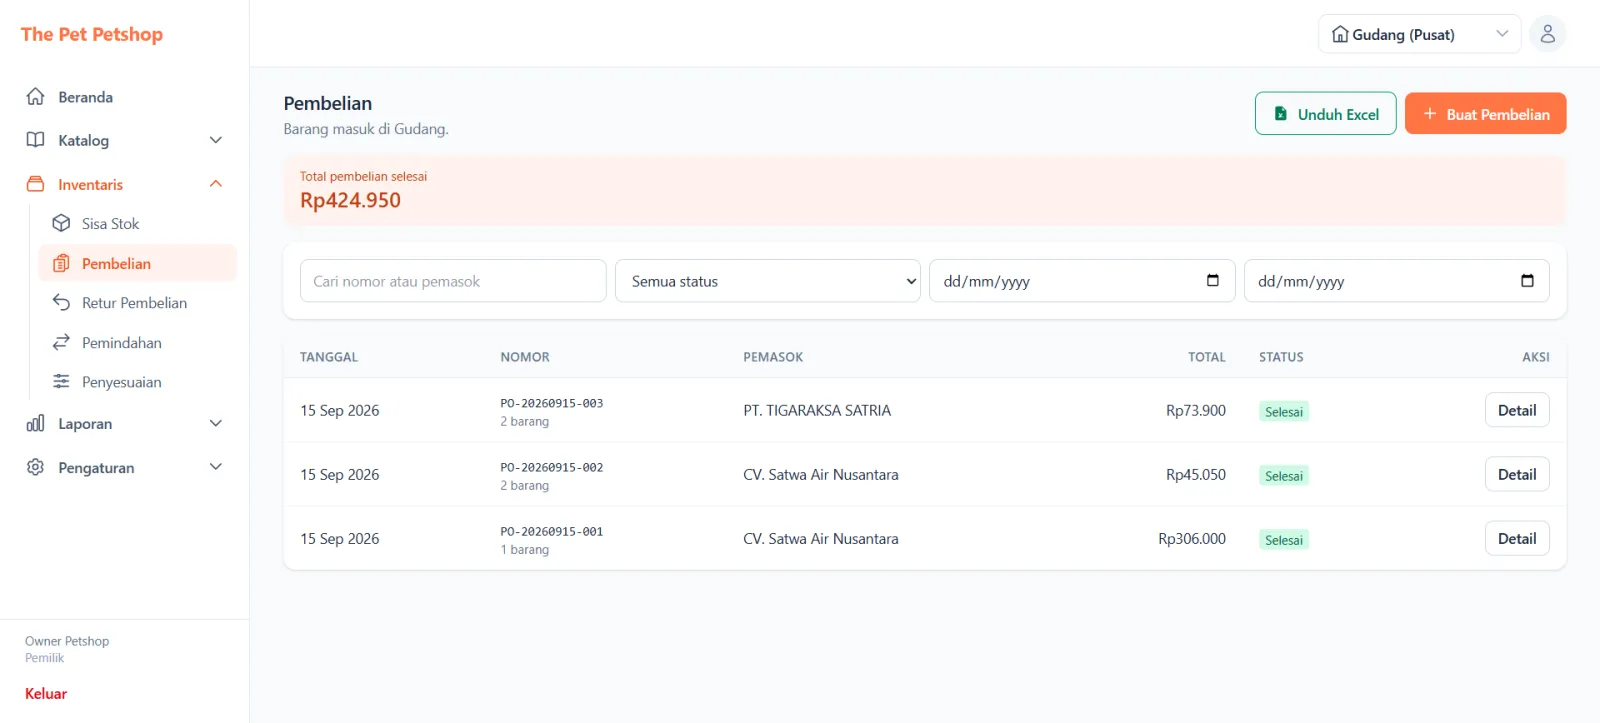Open the end date calendar picker icon
The height and width of the screenshot is (723, 1600).
coord(1527,280)
